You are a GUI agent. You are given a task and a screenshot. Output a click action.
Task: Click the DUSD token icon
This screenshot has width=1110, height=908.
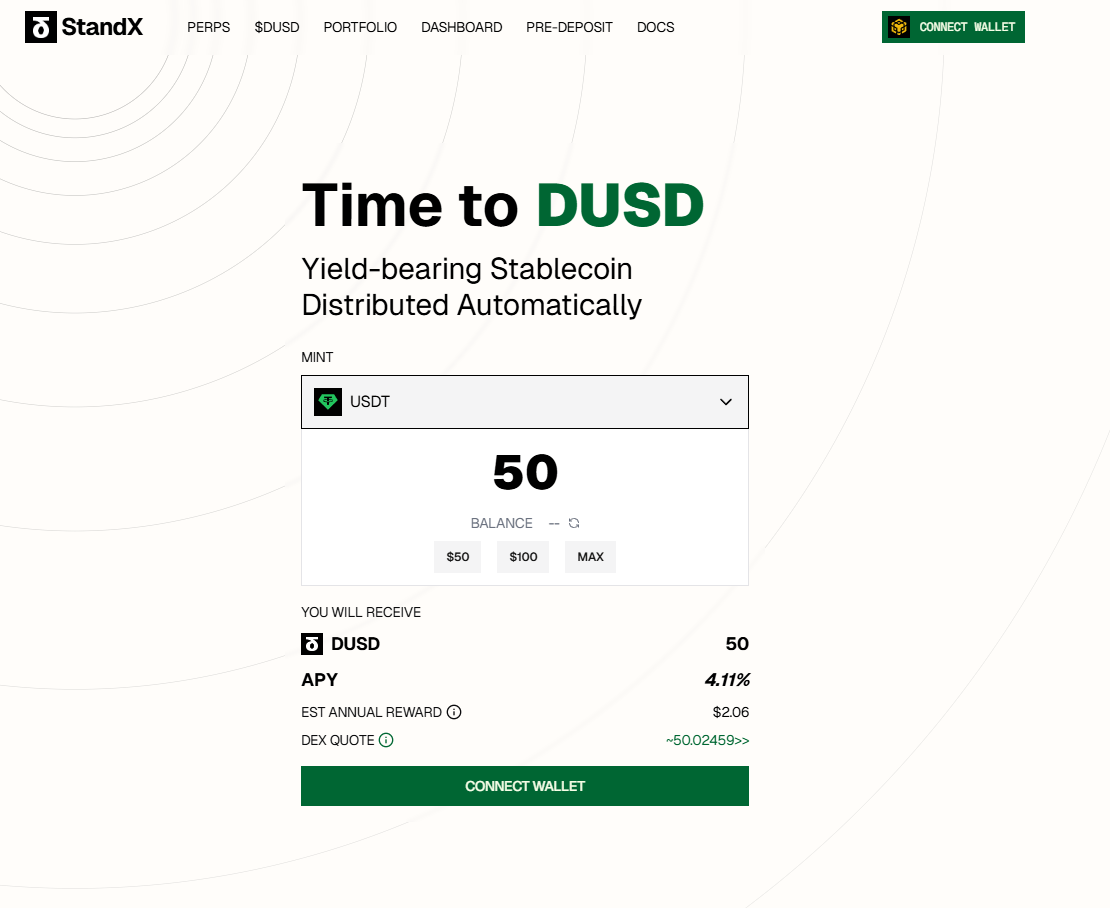[312, 644]
